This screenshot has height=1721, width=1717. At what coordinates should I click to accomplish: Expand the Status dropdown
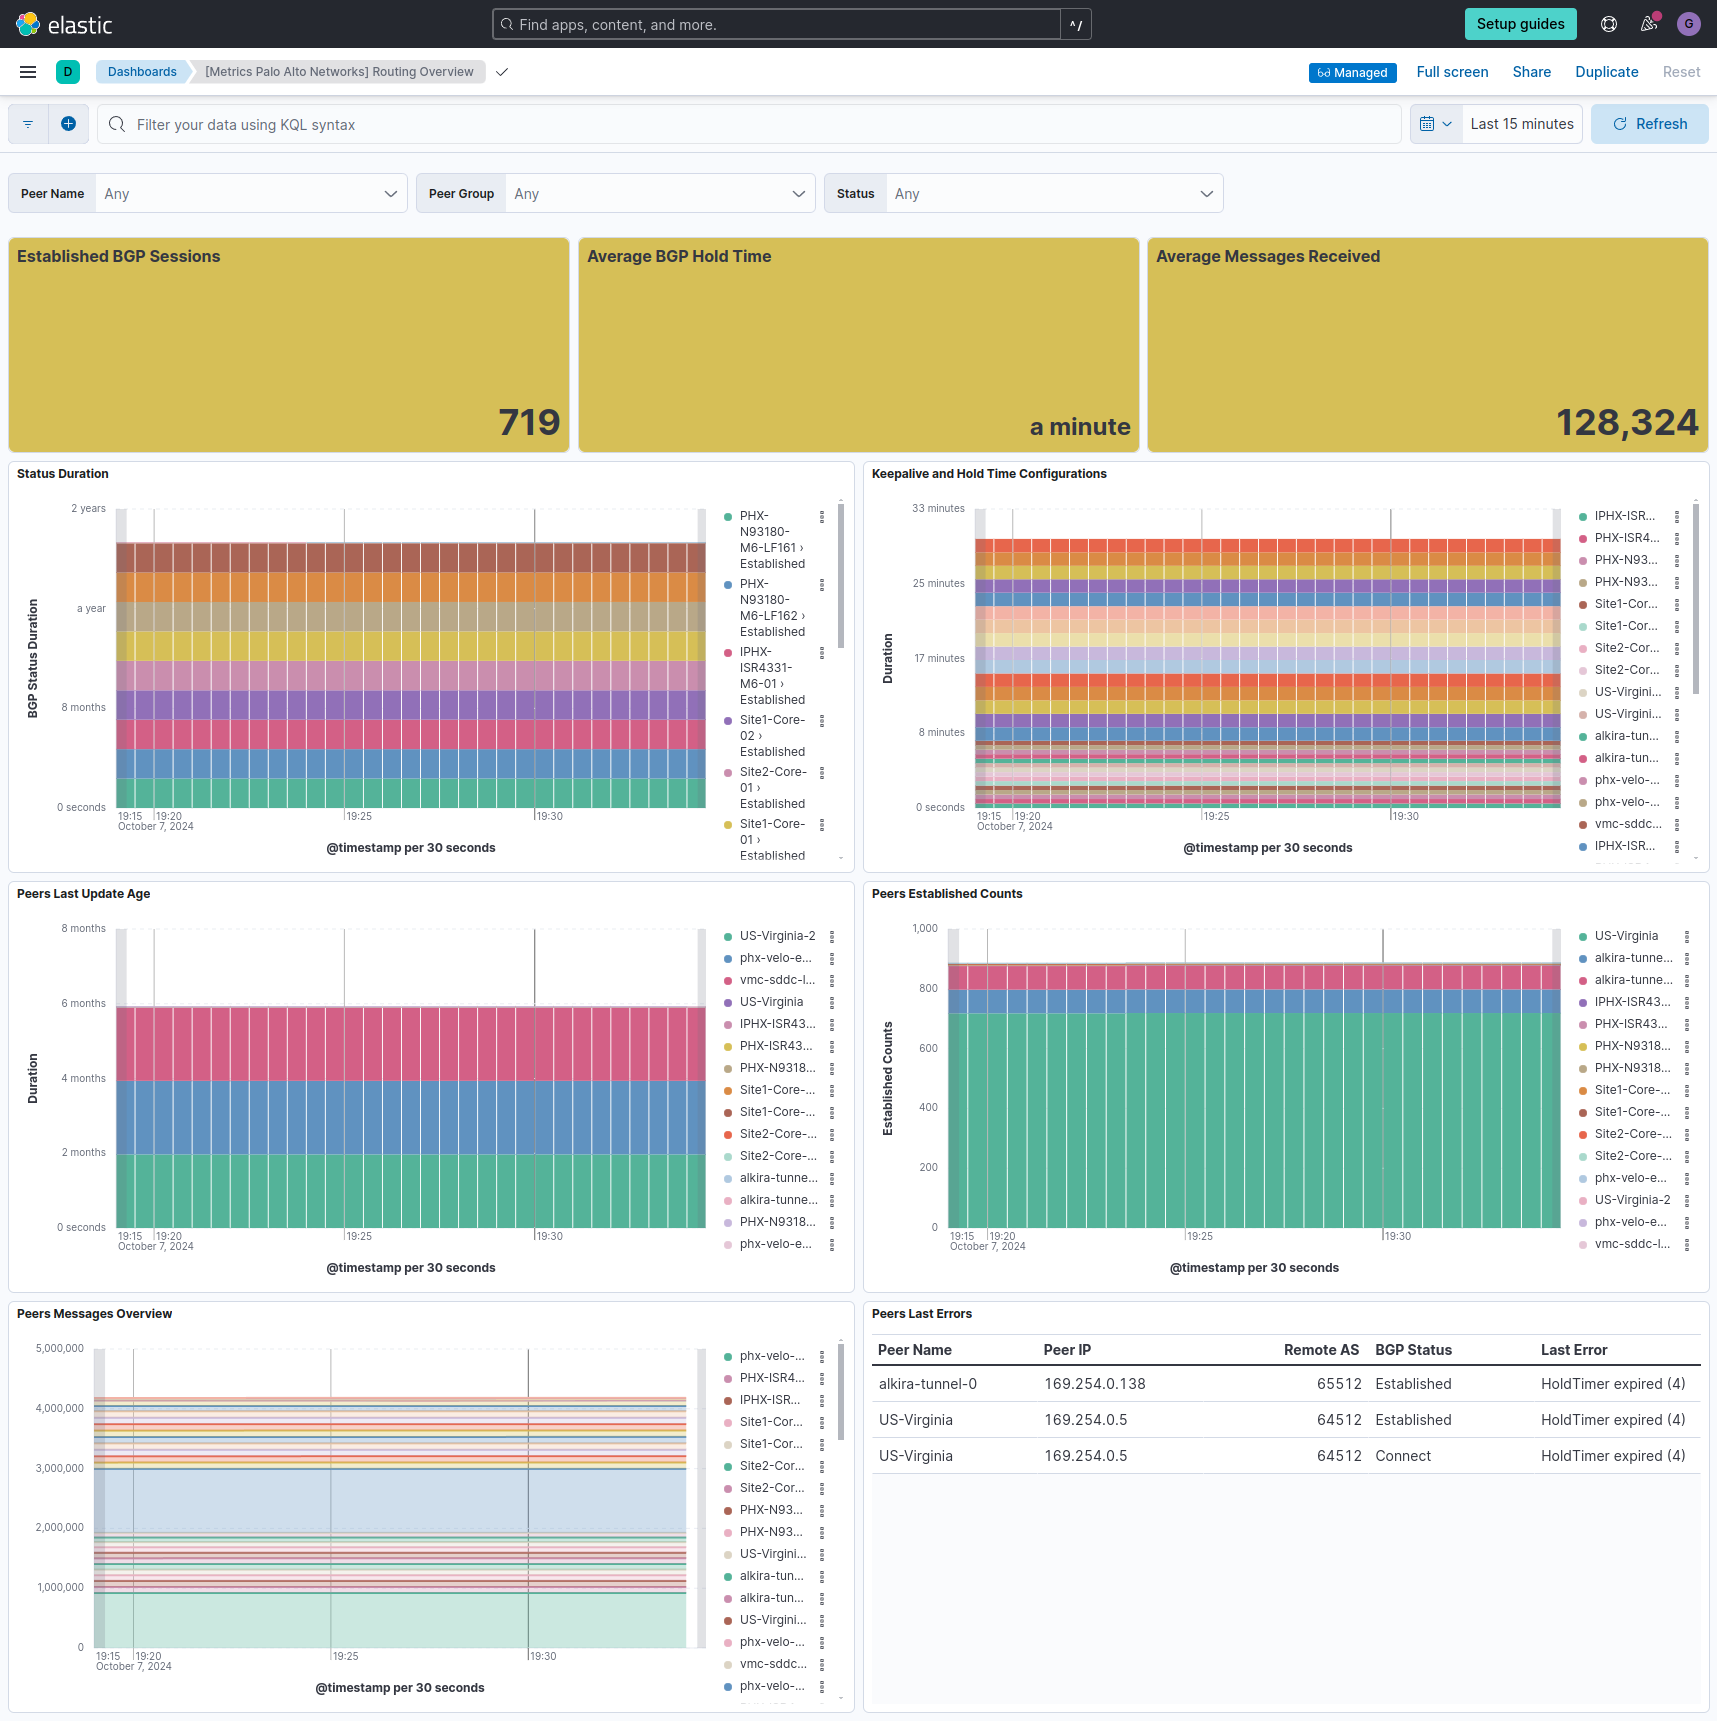(x=1054, y=194)
